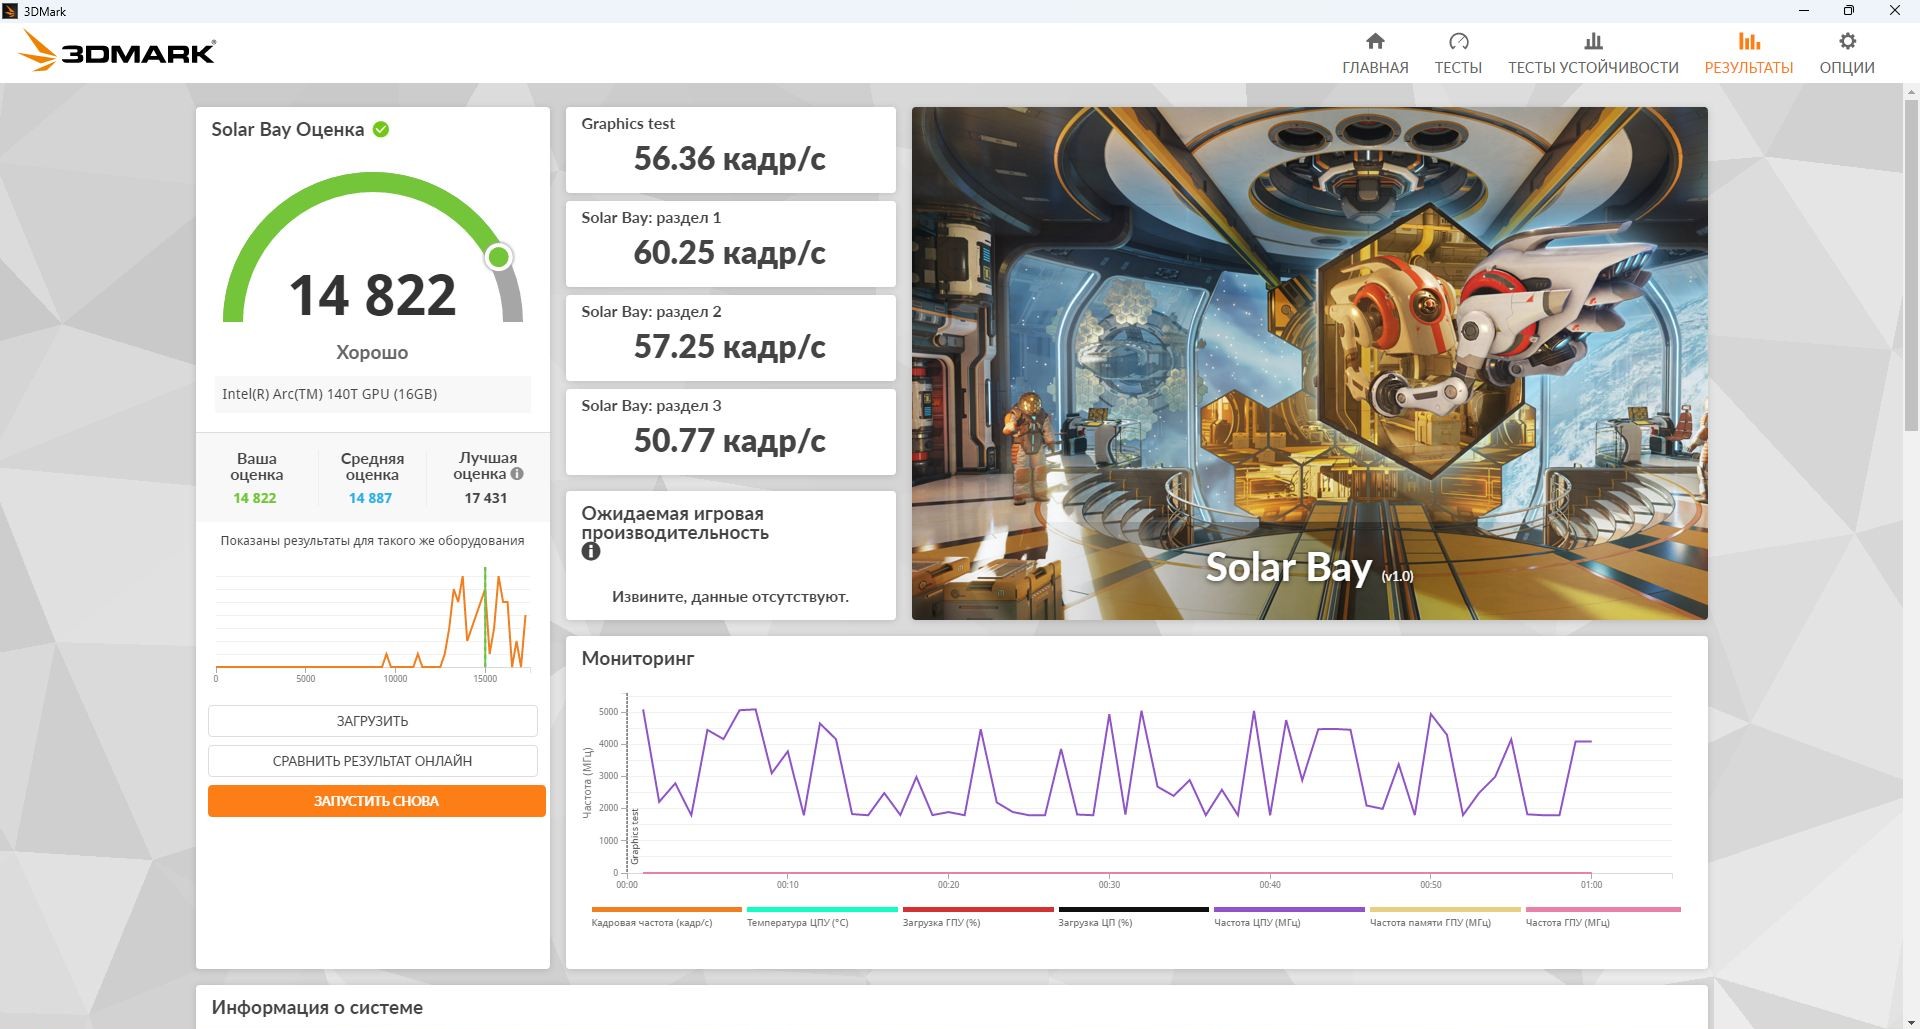
Task: Click the big 14 822 score in the gauge
Action: (372, 295)
